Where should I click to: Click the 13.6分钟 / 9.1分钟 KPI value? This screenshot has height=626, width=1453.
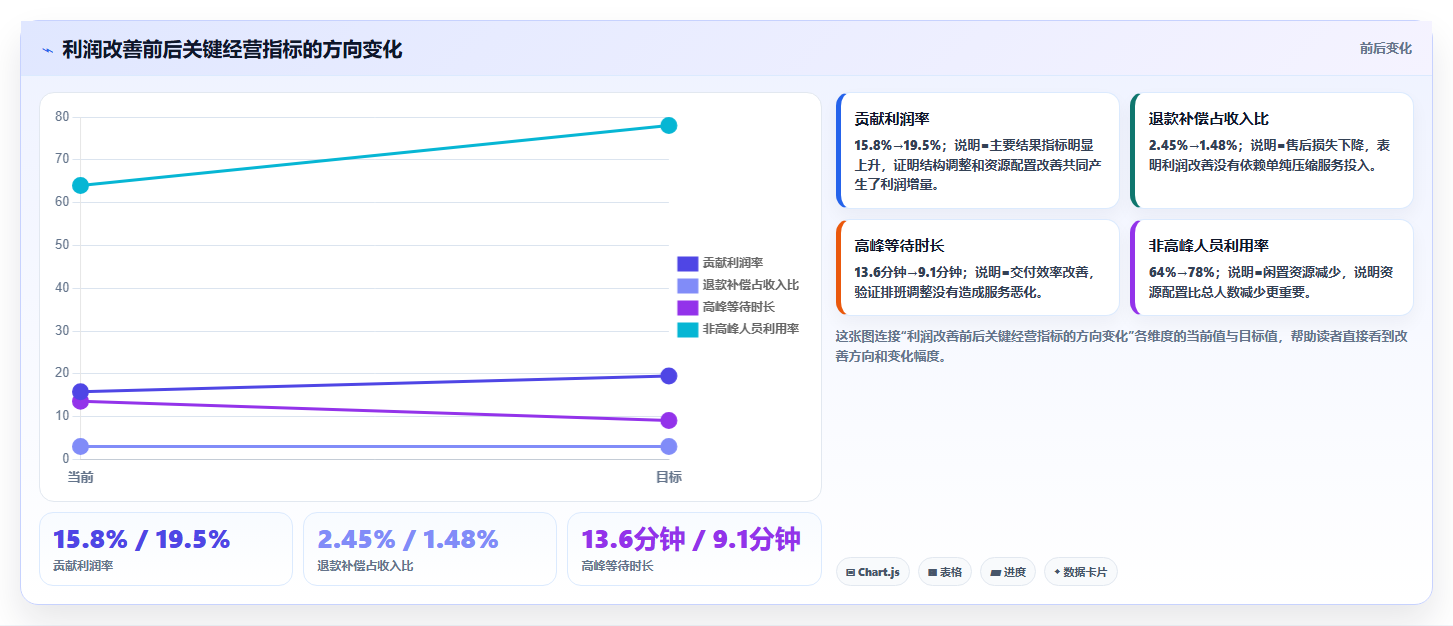(x=691, y=540)
